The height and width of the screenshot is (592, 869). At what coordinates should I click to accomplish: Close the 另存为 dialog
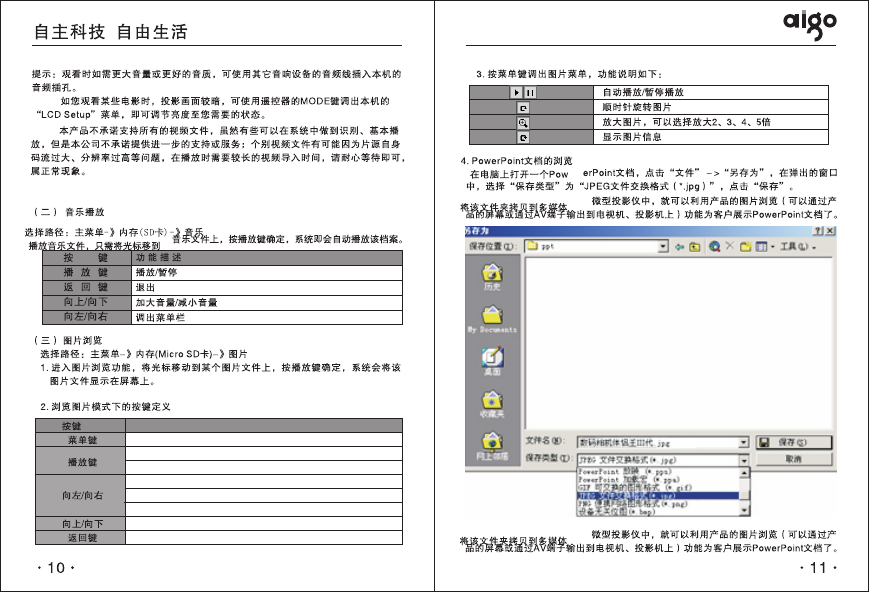(830, 231)
